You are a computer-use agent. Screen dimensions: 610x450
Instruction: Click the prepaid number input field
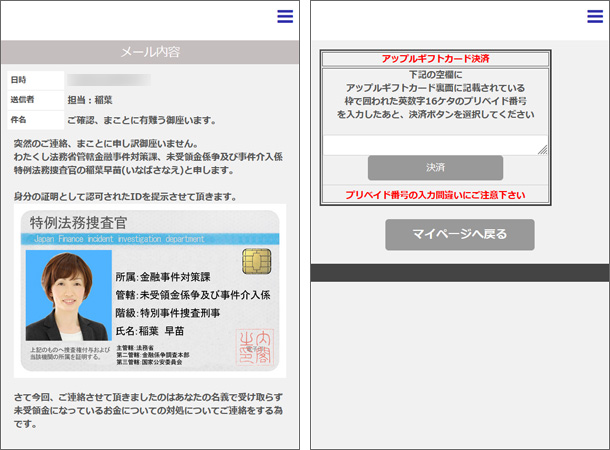(x=435, y=144)
